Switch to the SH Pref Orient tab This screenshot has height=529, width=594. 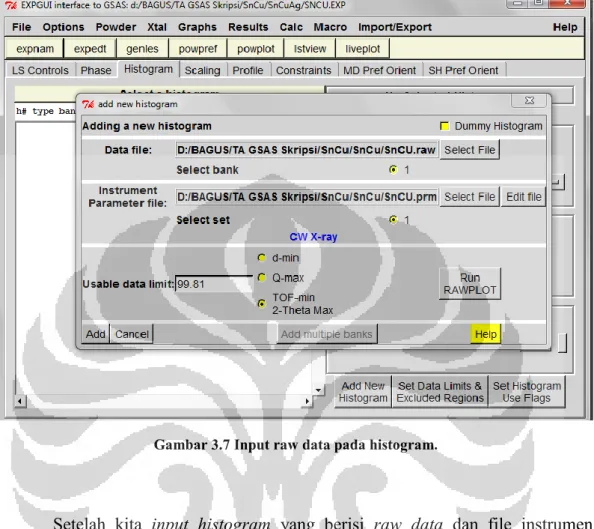[x=463, y=70]
